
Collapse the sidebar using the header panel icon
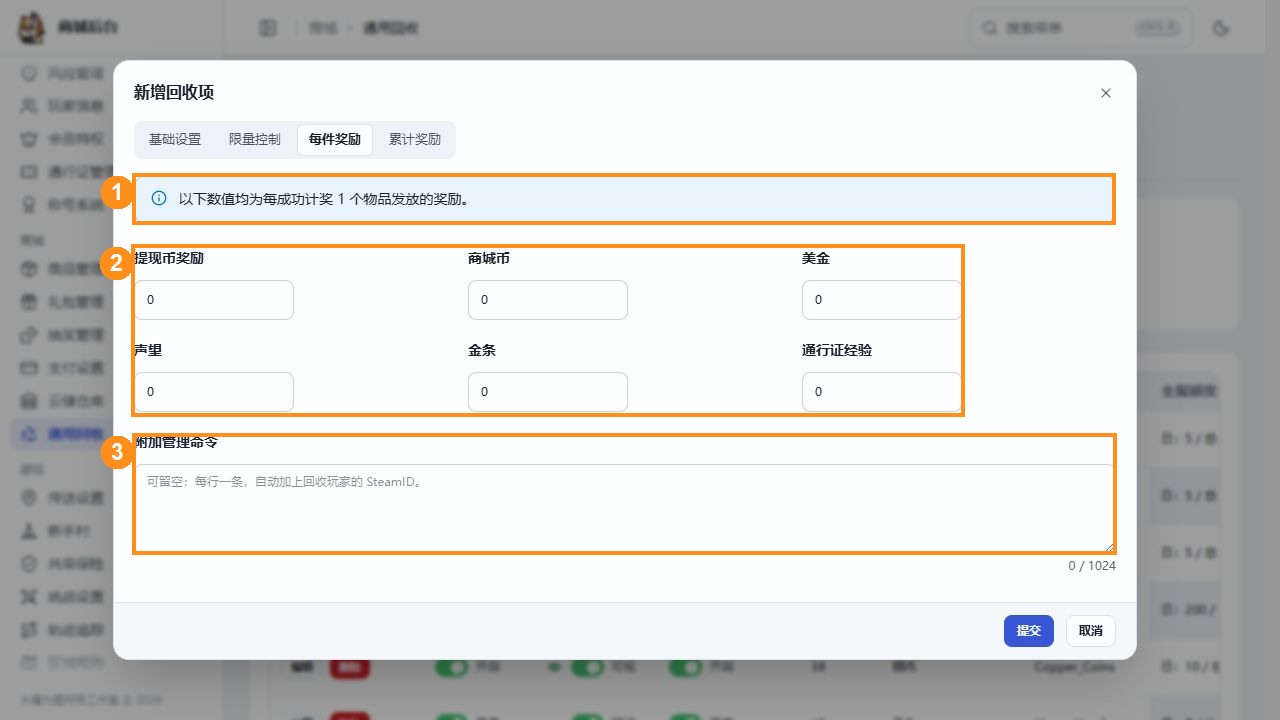(267, 28)
